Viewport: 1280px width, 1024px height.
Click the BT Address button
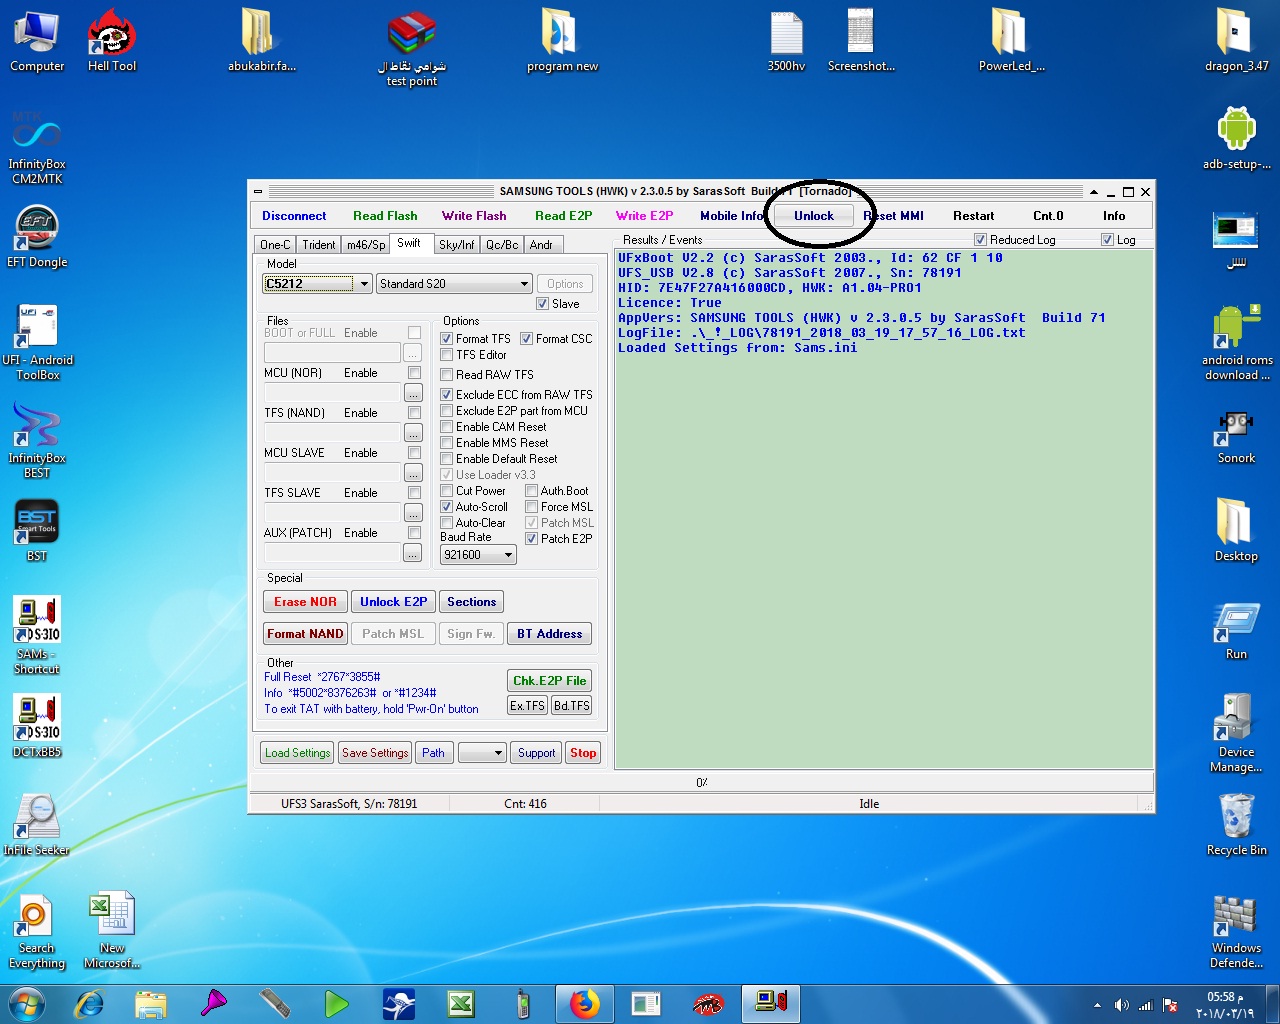[x=549, y=634]
